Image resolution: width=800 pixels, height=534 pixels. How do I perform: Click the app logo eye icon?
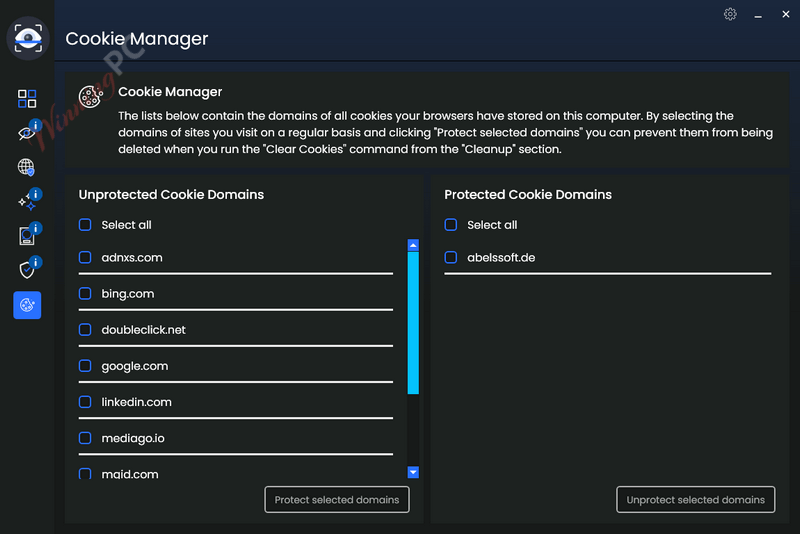(28, 38)
